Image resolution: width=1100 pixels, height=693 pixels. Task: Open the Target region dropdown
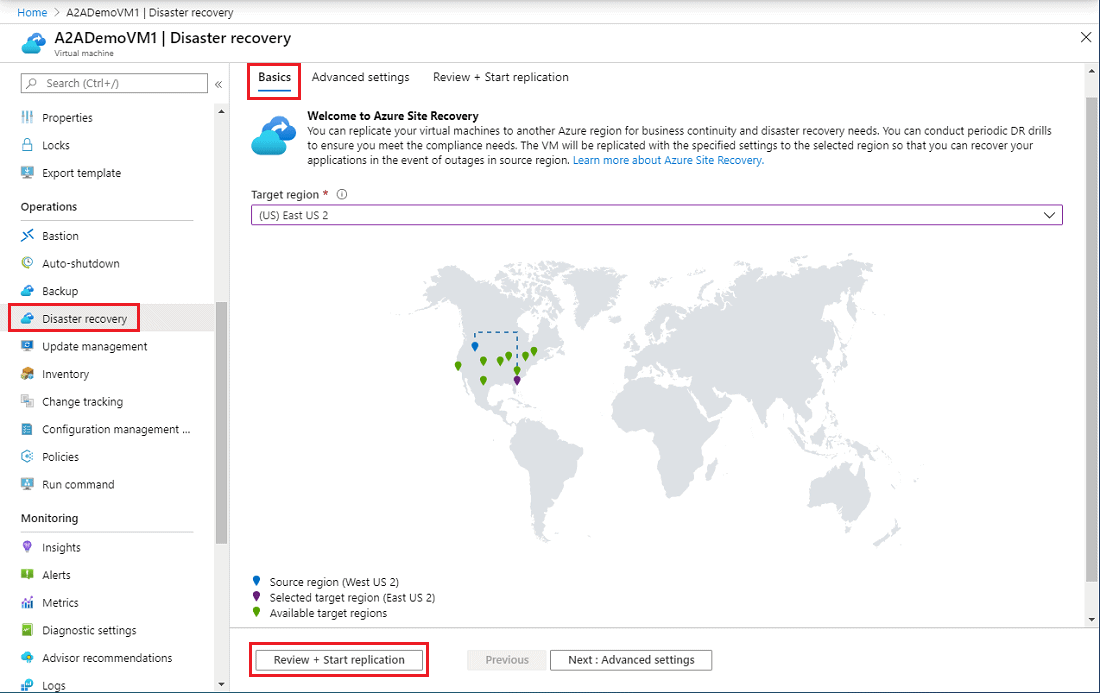(1049, 214)
